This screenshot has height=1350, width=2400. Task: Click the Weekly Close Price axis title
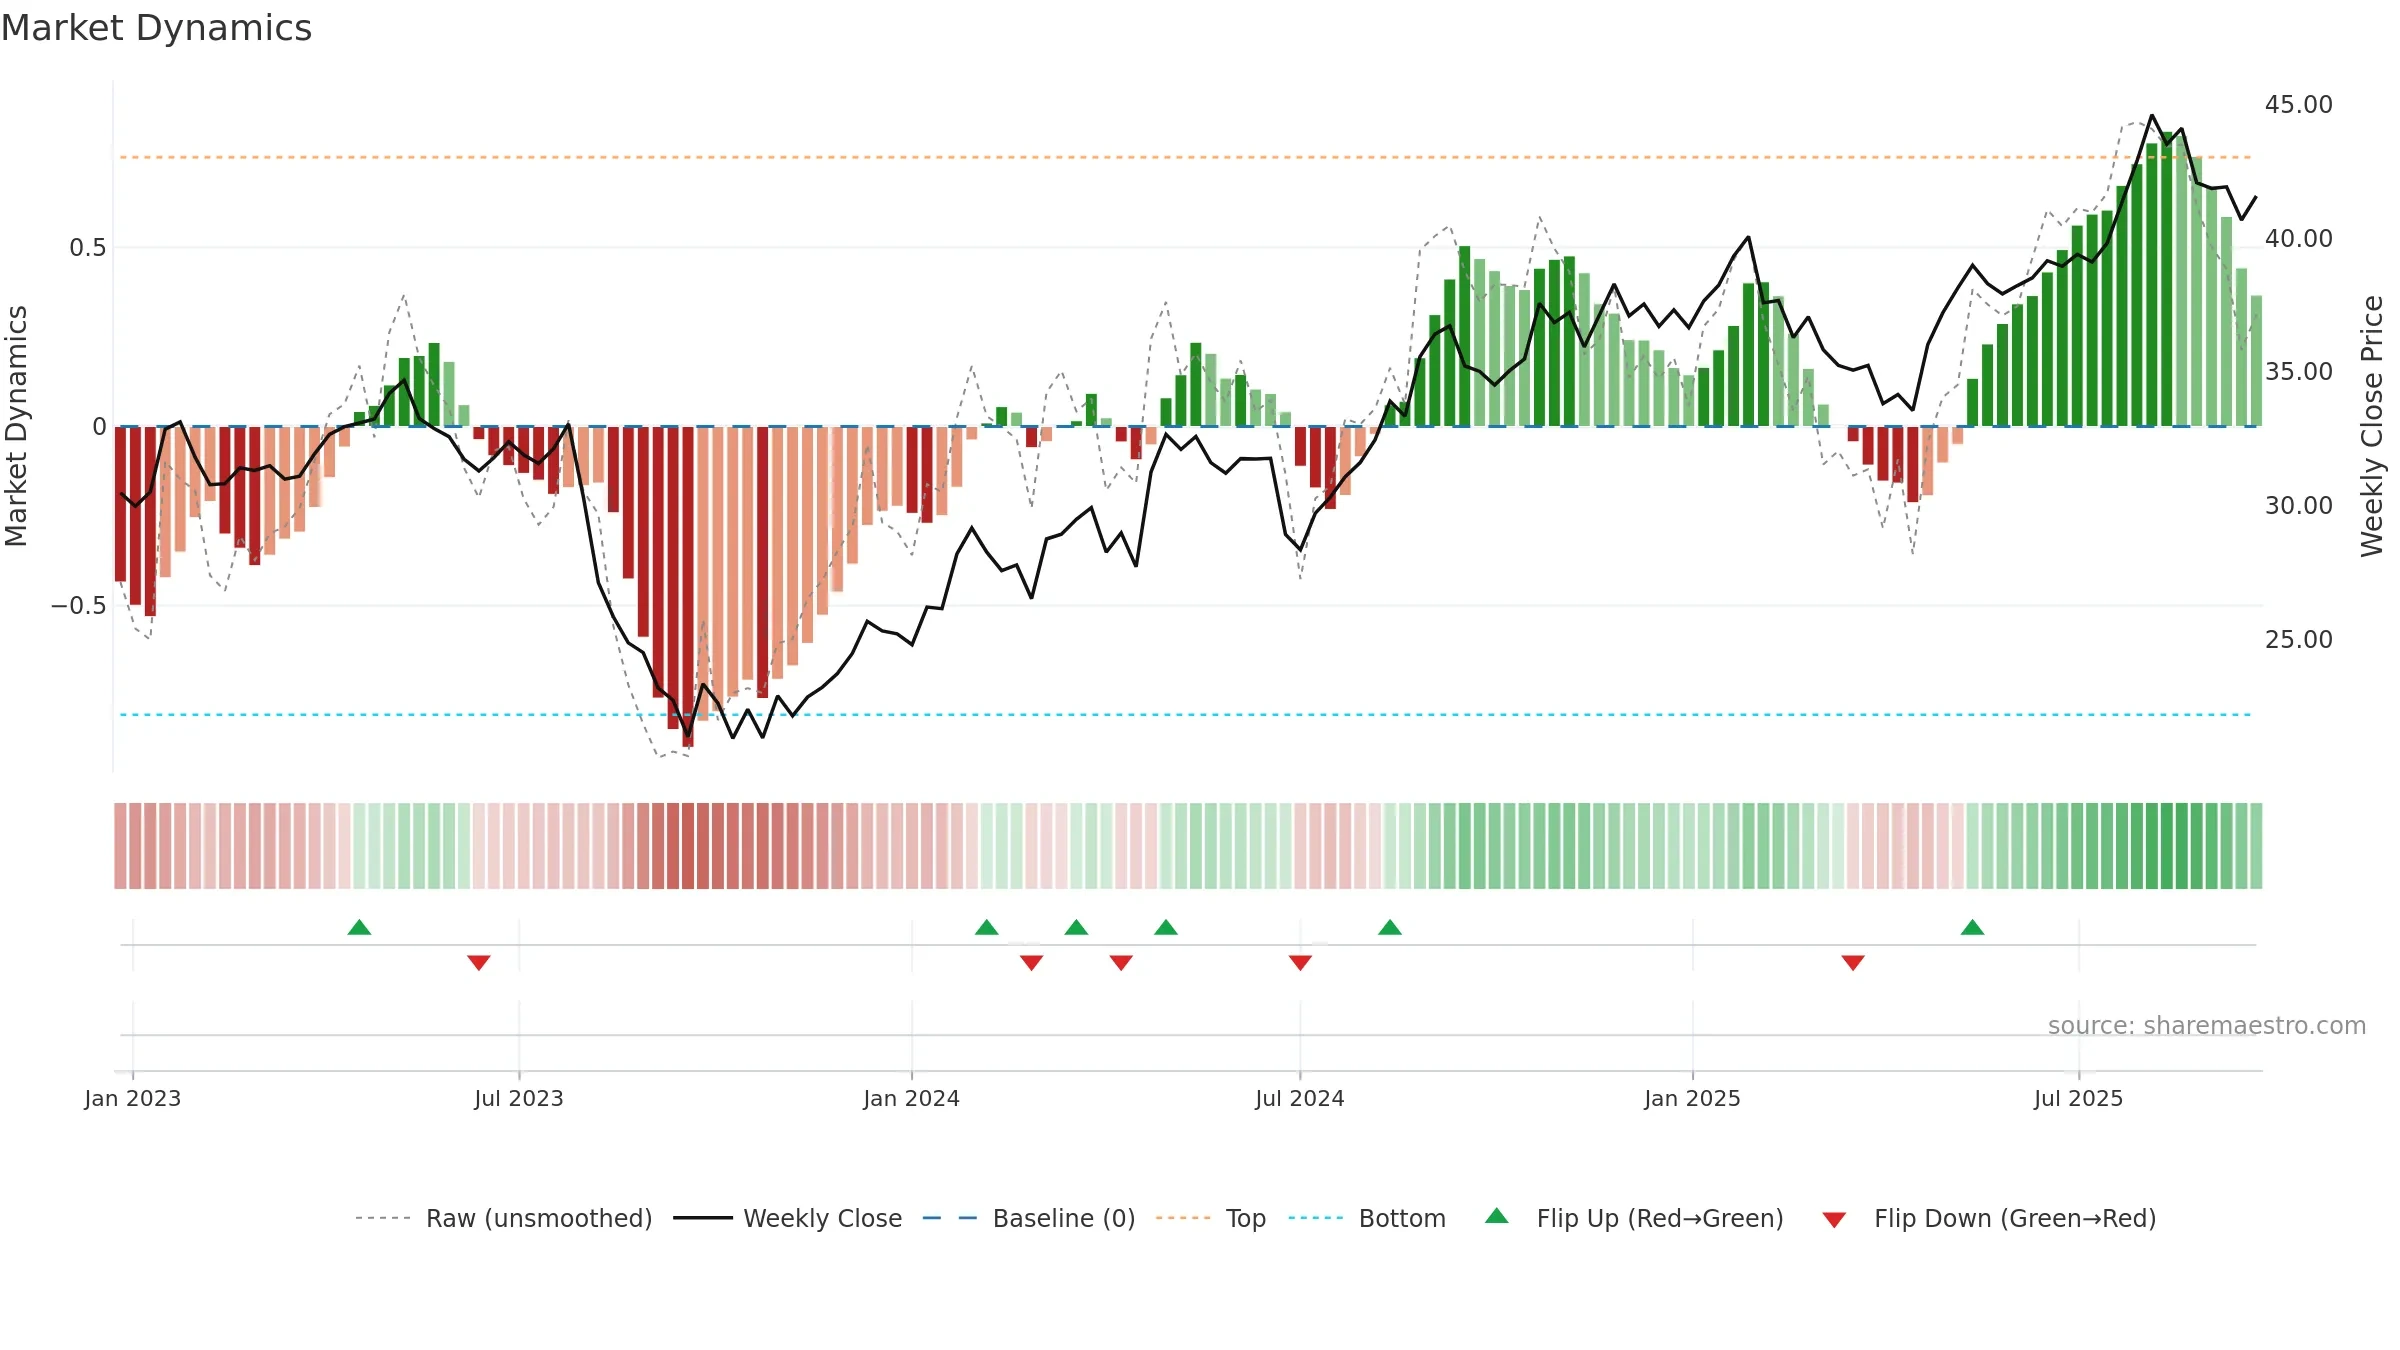point(2372,426)
